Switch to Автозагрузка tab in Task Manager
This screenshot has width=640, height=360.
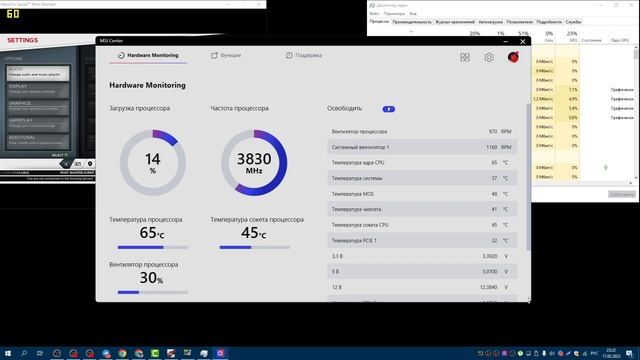click(490, 22)
